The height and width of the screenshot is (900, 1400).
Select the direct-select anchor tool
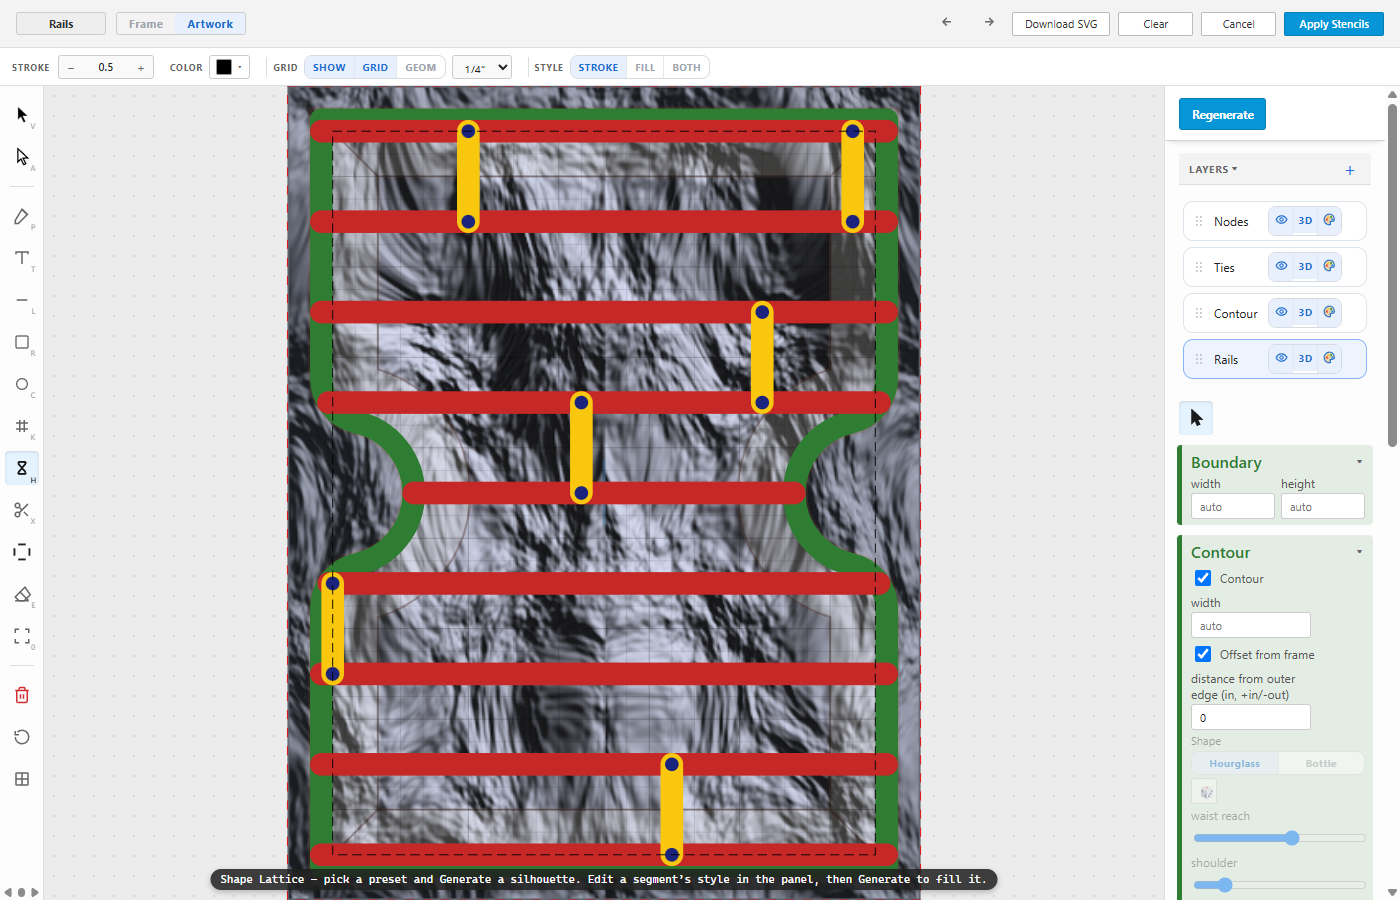[22, 157]
